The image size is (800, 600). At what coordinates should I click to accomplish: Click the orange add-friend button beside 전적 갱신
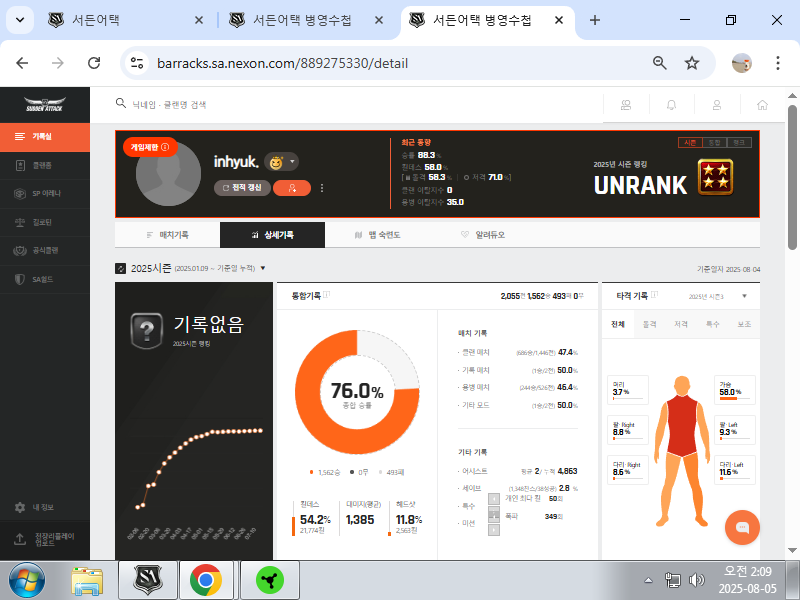292,188
